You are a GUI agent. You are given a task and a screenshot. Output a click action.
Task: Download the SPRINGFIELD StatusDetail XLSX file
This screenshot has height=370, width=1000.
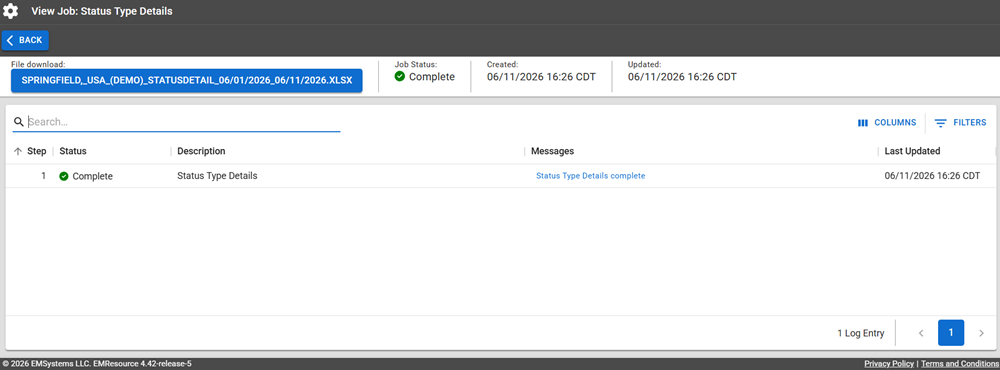point(187,81)
